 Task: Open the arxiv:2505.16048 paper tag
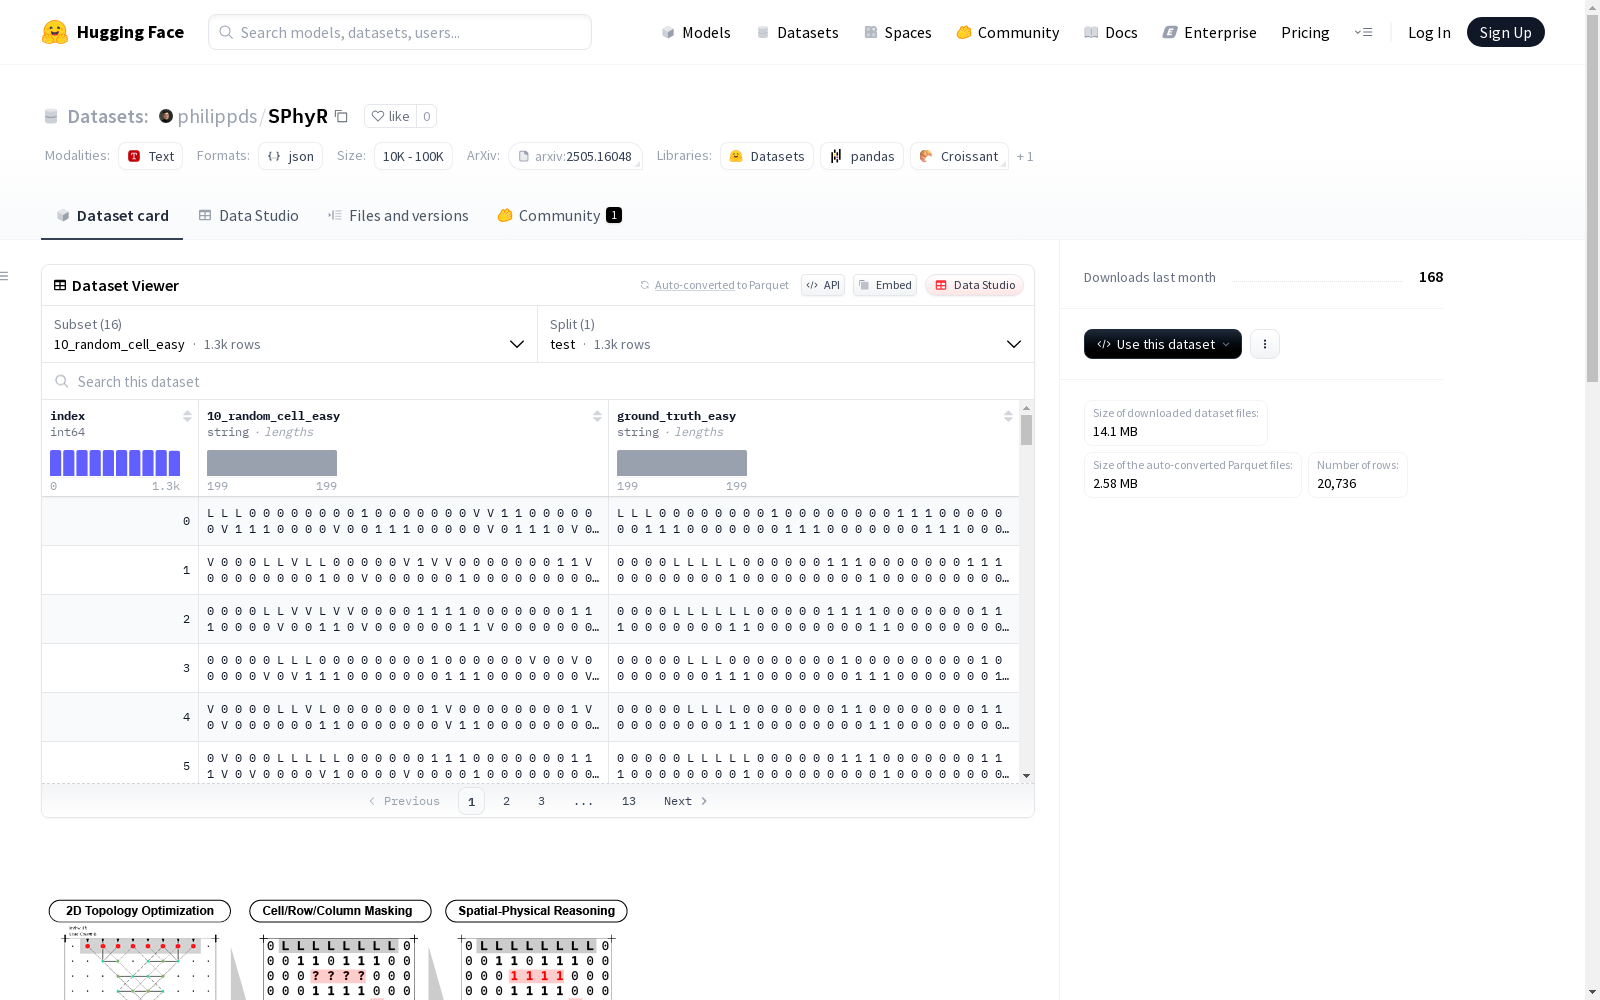click(575, 156)
